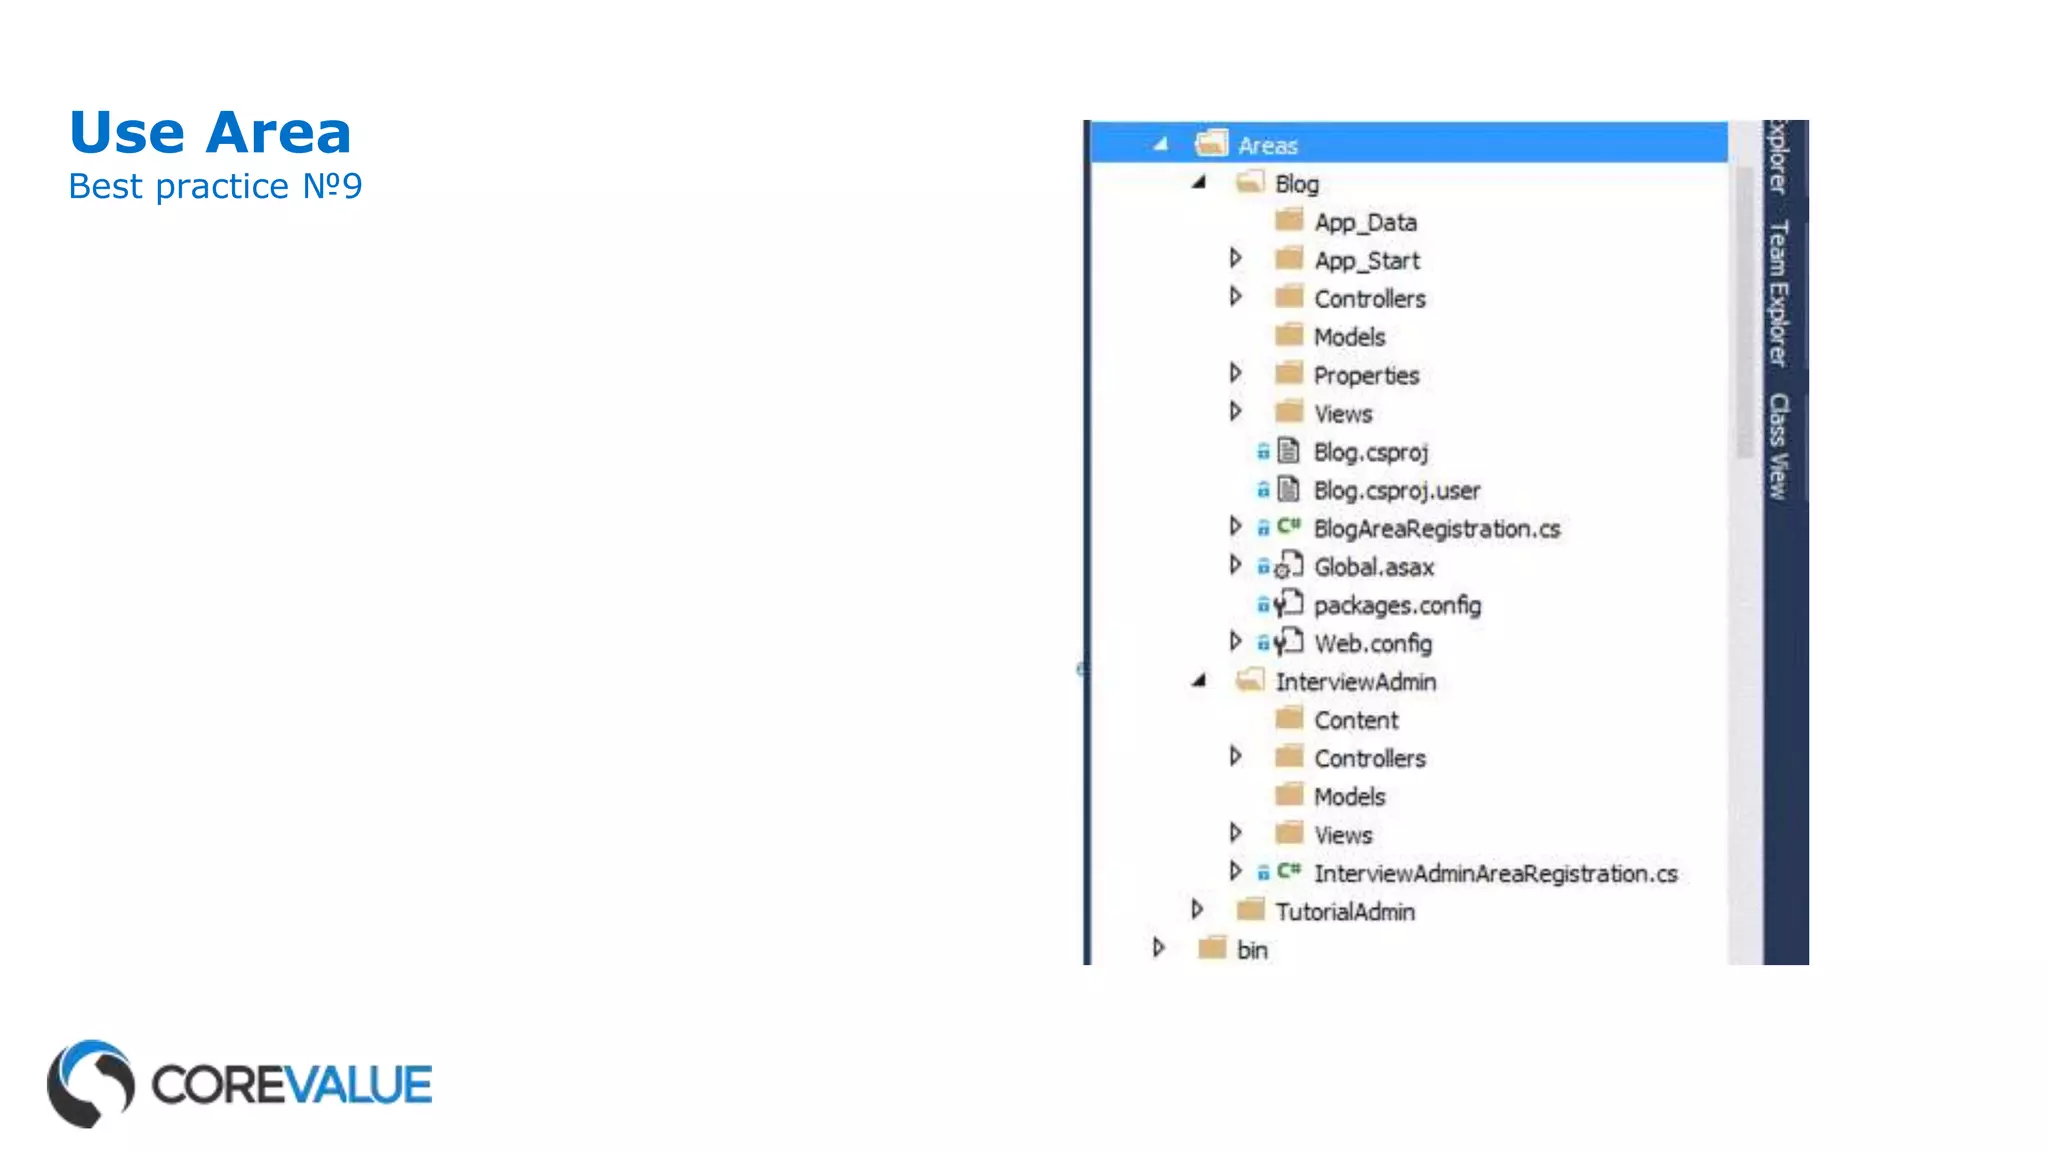Expand the App_Start folder arrow
2048x1152 pixels.
[1236, 259]
